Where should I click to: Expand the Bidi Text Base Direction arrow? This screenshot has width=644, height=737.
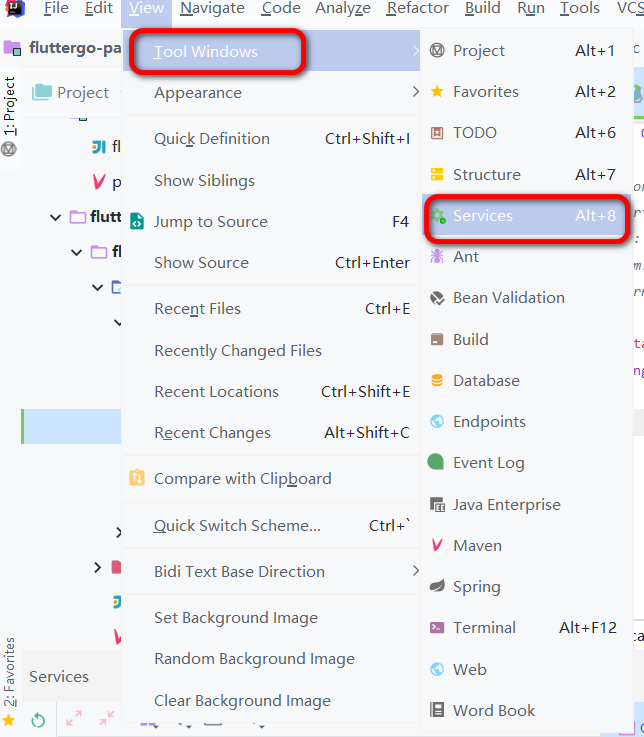[x=415, y=571]
